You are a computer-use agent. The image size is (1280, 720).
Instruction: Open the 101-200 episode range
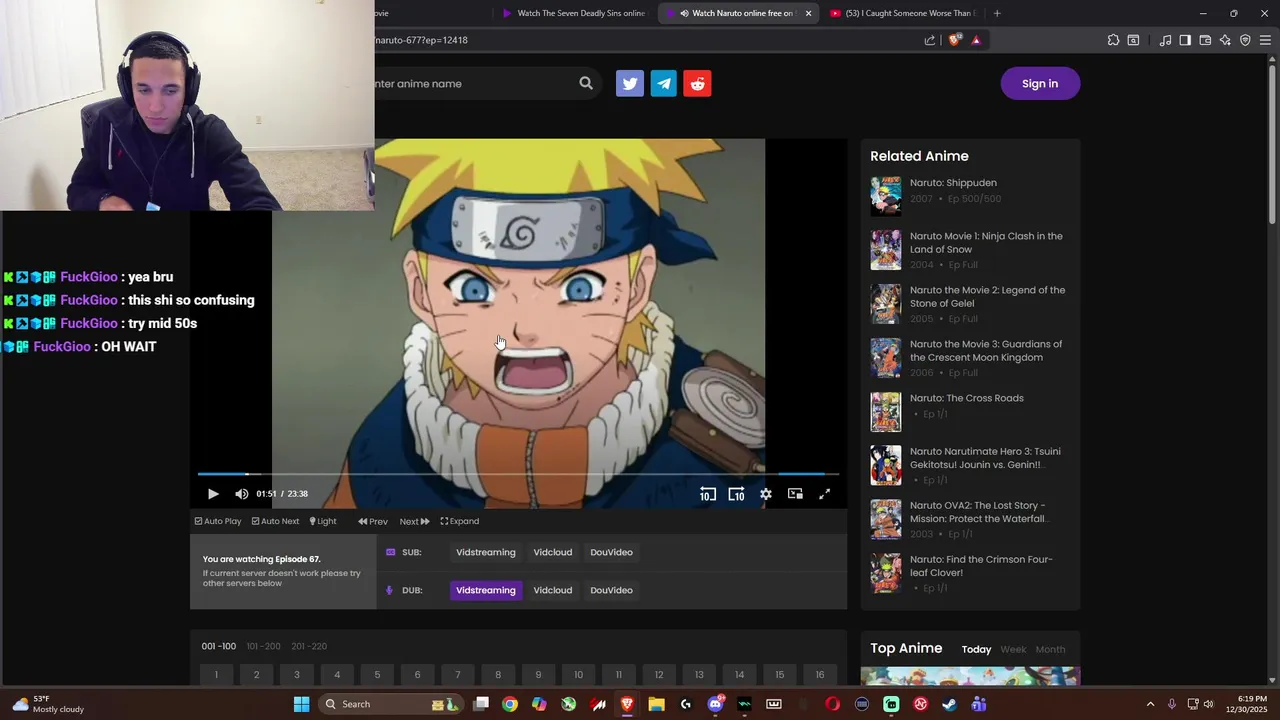264,646
